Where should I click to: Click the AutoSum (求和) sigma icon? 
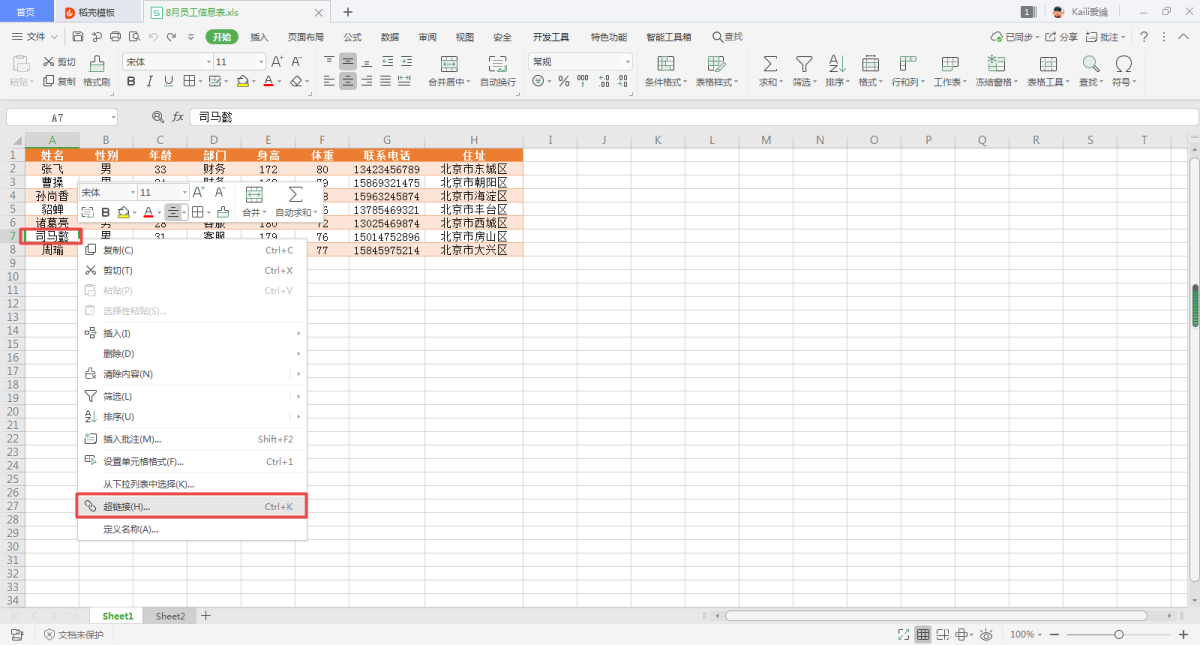click(770, 64)
